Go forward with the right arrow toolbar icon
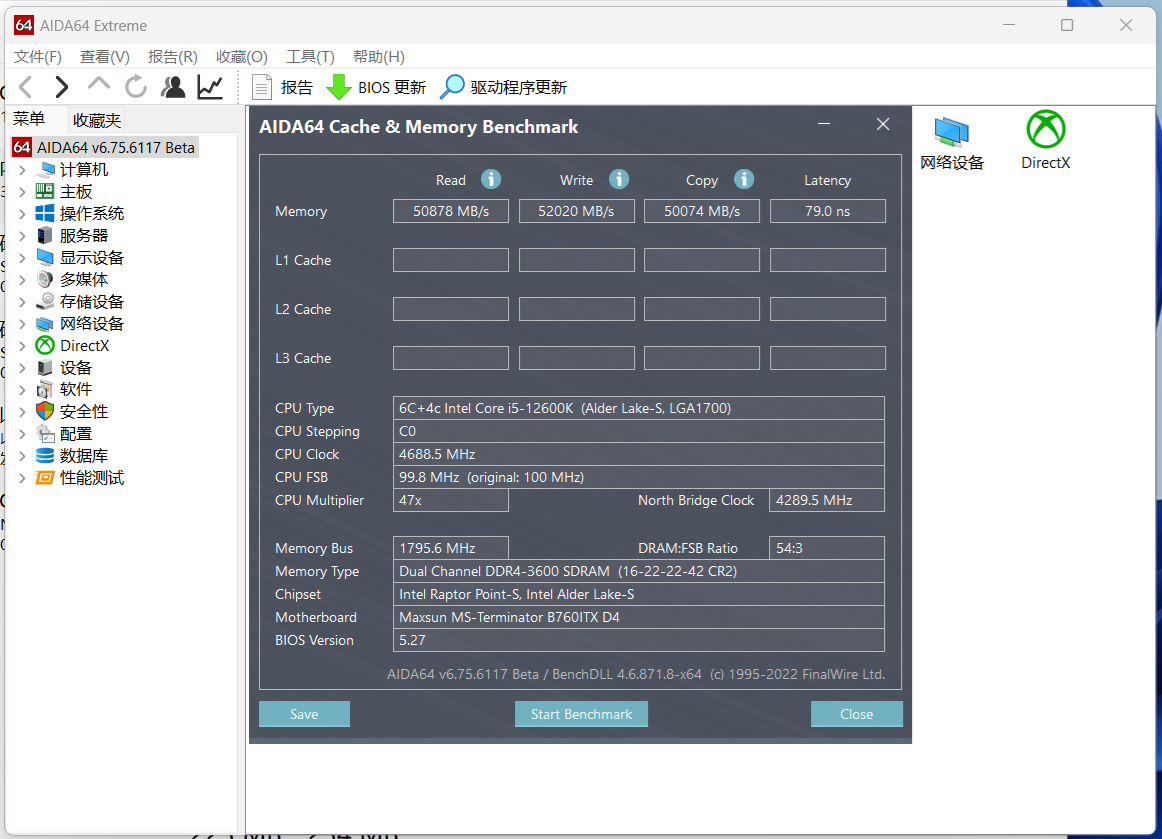Viewport: 1162px width, 839px height. [x=62, y=87]
